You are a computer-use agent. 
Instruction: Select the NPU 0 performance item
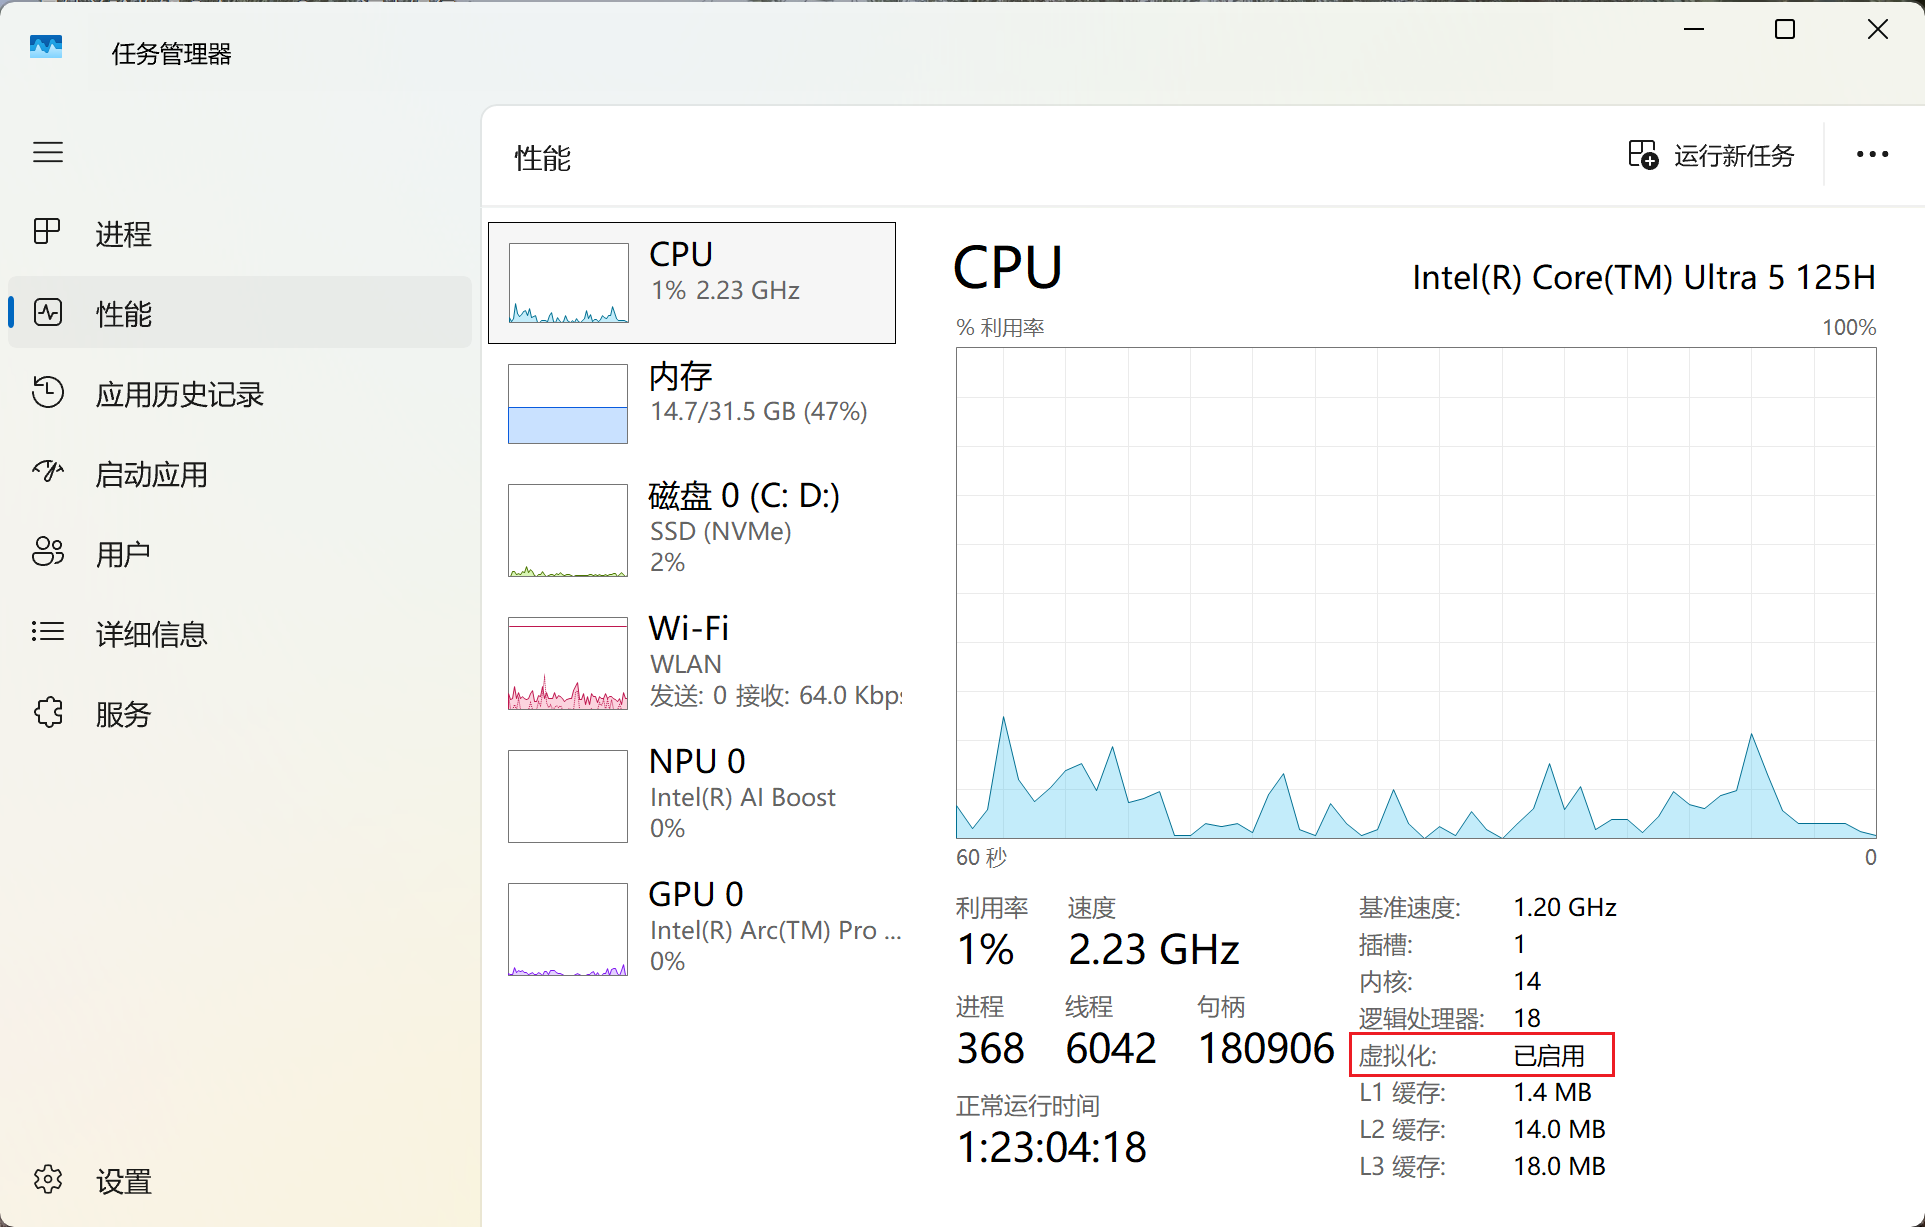691,796
